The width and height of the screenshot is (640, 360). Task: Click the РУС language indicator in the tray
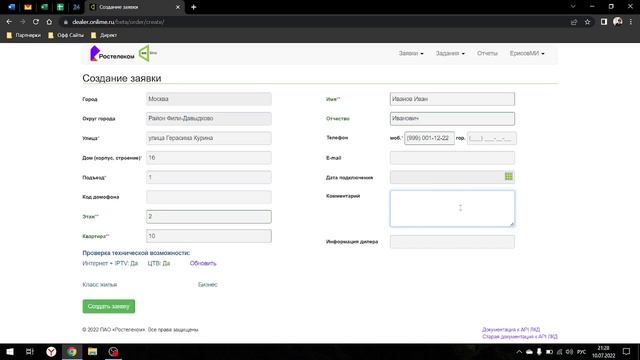pos(582,351)
